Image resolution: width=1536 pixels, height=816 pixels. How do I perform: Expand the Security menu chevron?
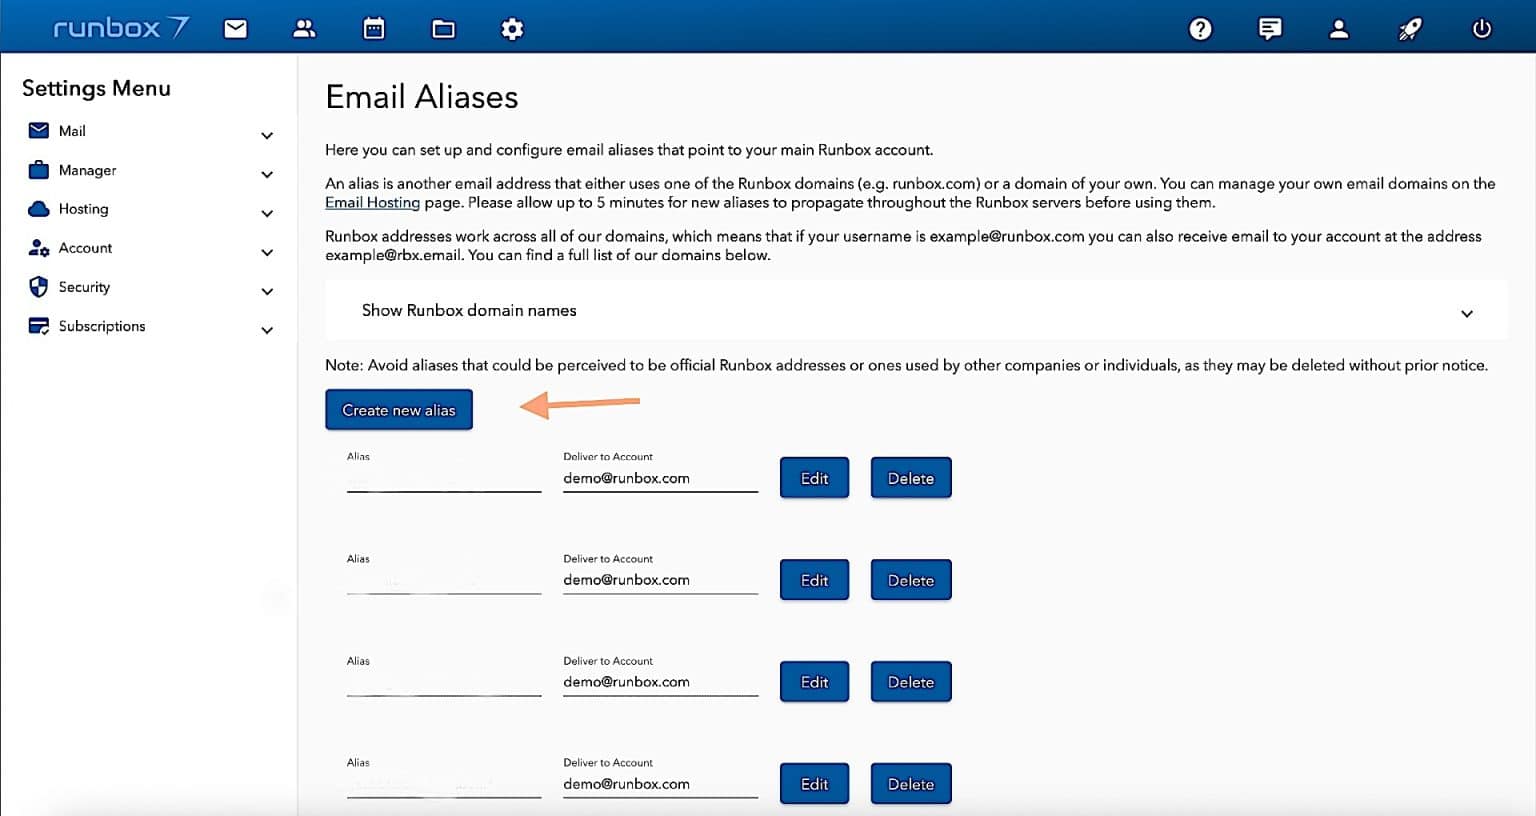[267, 291]
